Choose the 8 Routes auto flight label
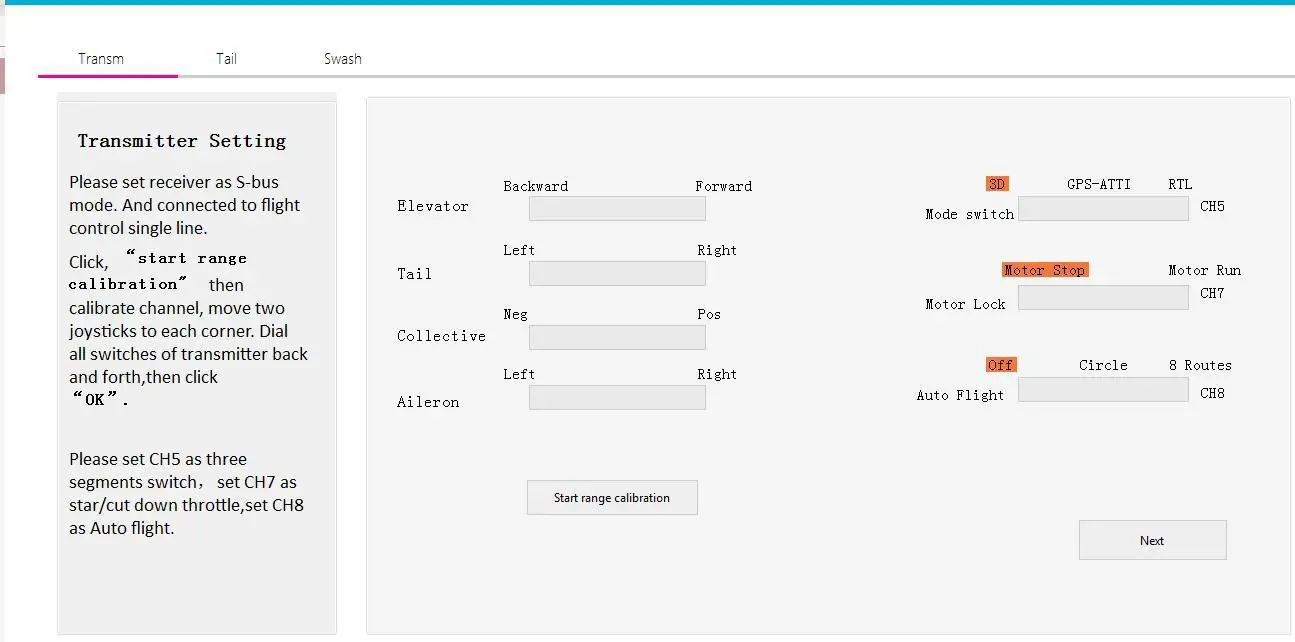This screenshot has width=1295, height=642. tap(1200, 365)
